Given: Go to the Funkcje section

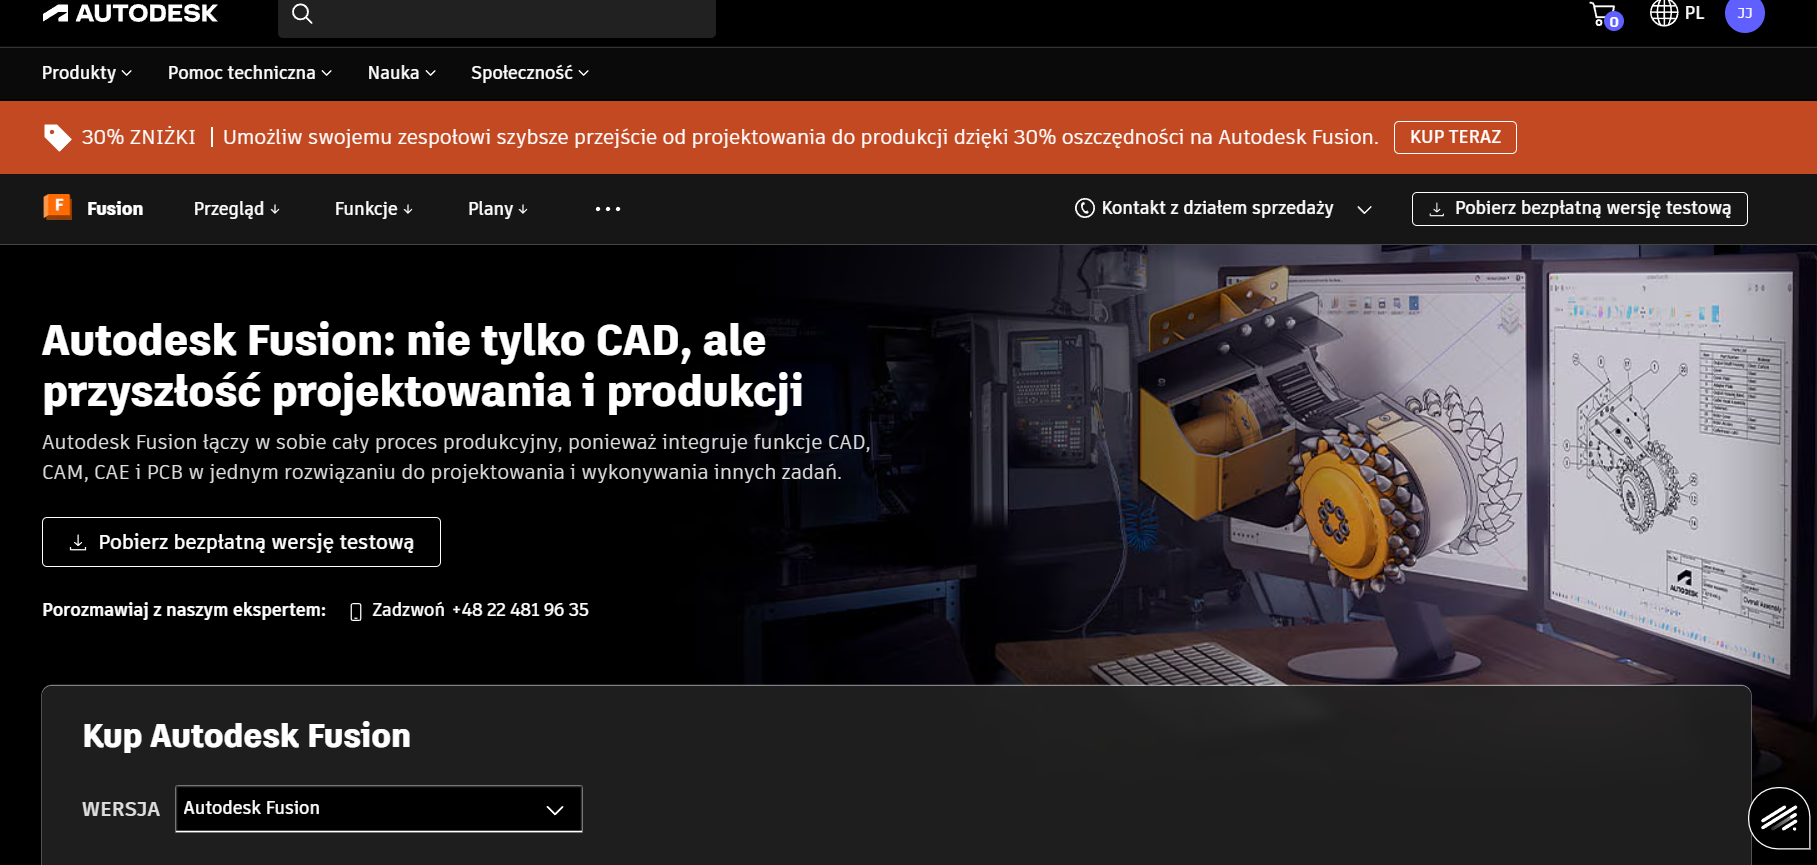Looking at the screenshot, I should 374,209.
